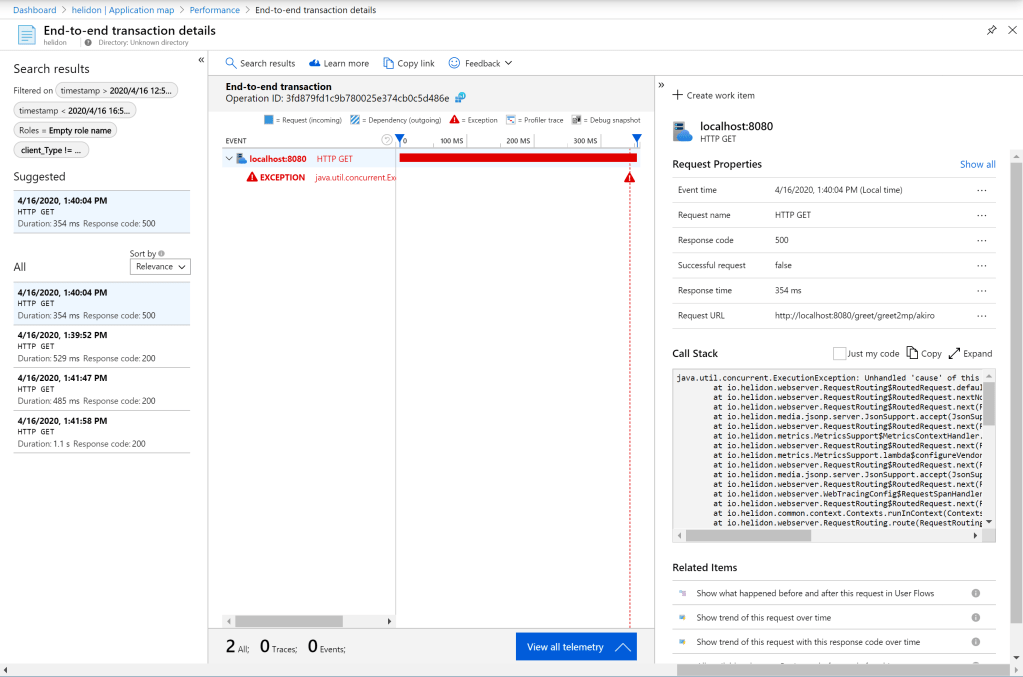
Task: Click Copy link in the toolbar
Action: click(409, 63)
